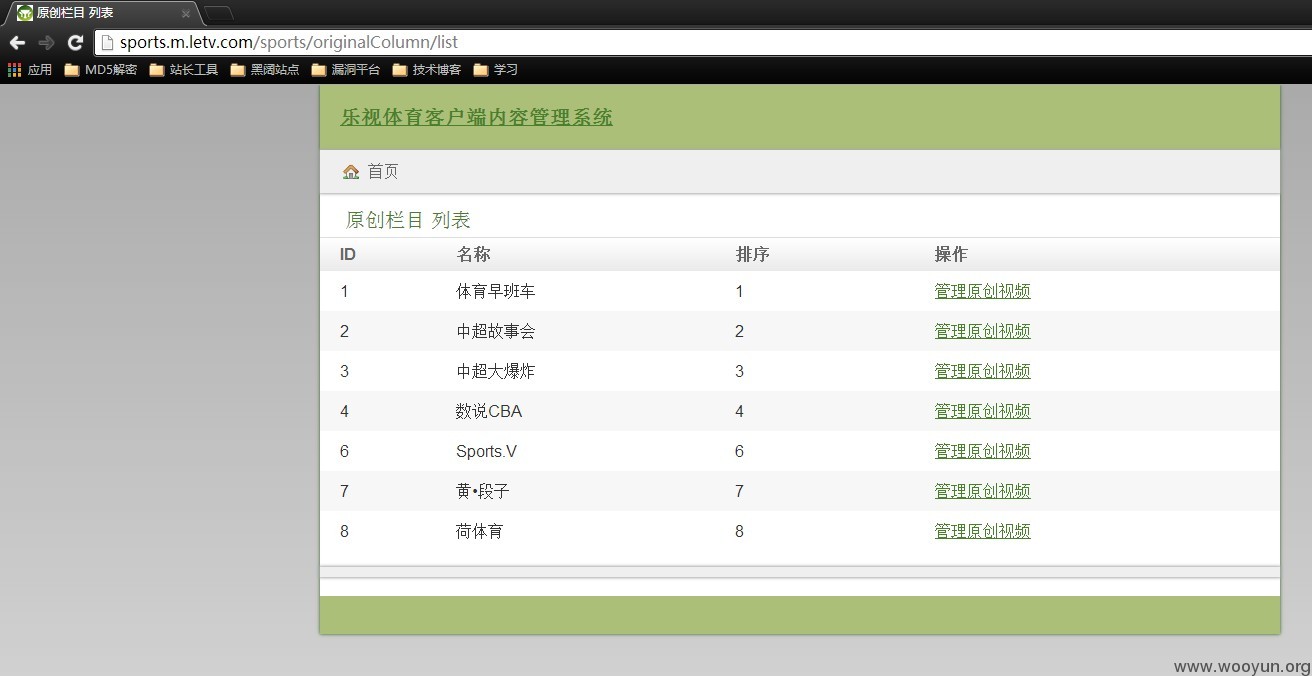Reload the page with refresh icon
Viewport: 1312px width, 676px height.
[x=75, y=42]
